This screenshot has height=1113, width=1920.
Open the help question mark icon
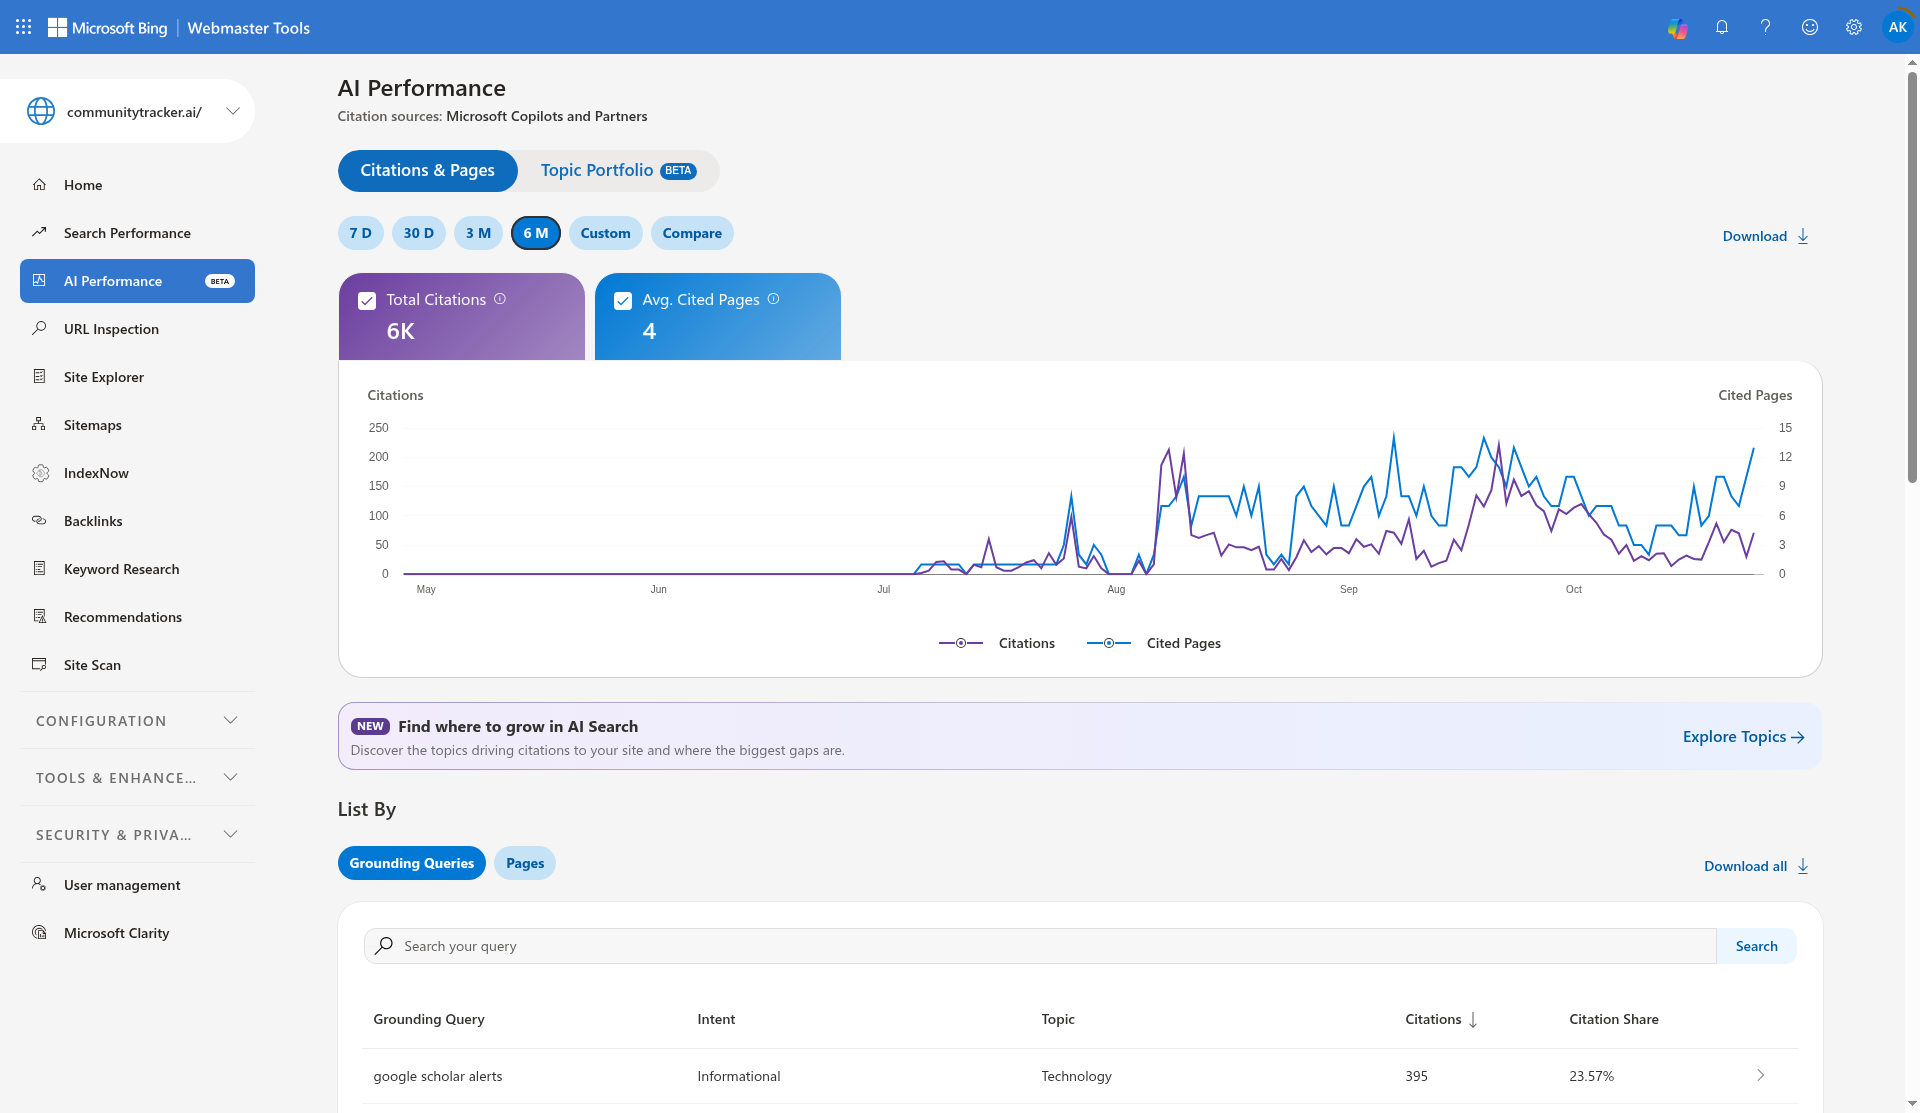(1766, 28)
